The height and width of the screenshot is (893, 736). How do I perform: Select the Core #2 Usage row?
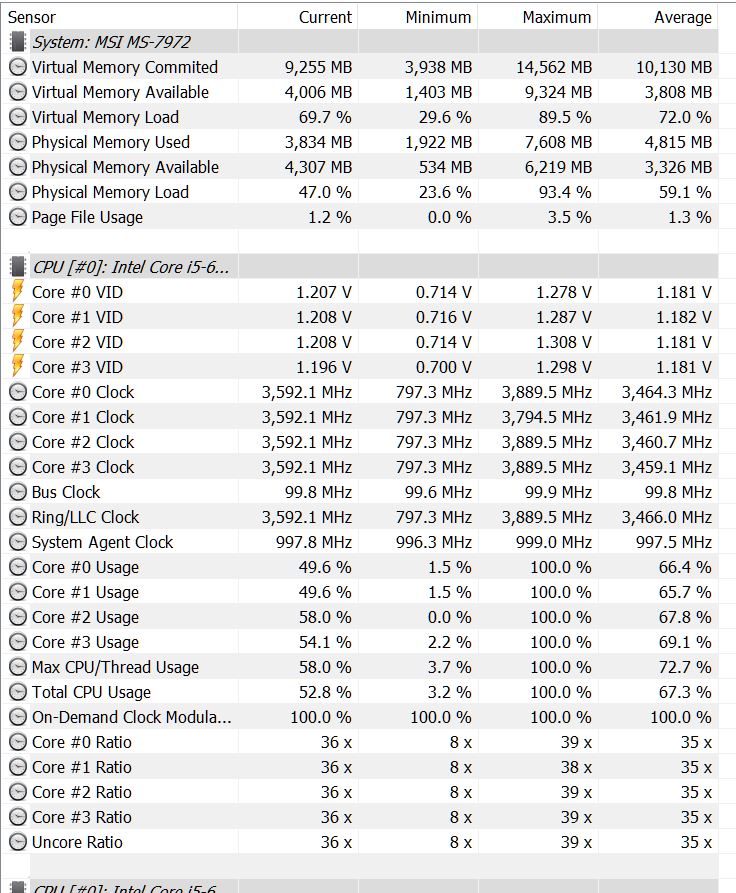click(x=360, y=617)
